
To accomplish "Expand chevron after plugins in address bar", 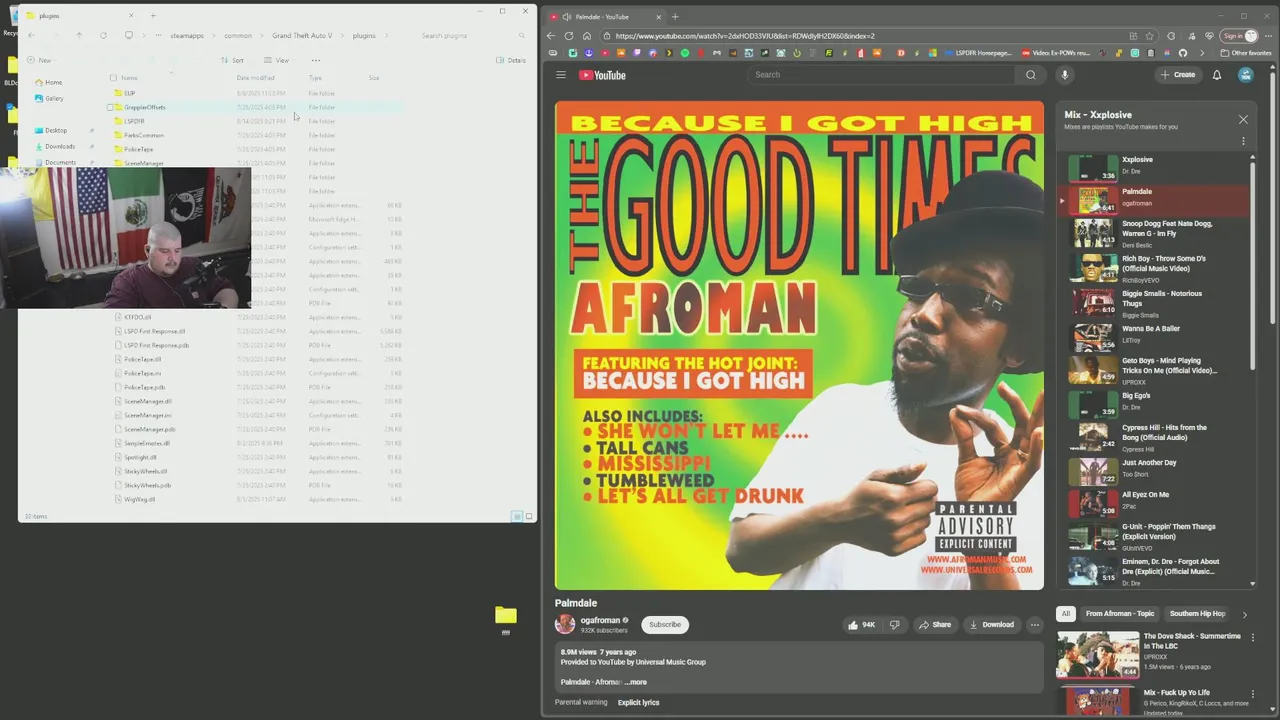I will point(387,36).
